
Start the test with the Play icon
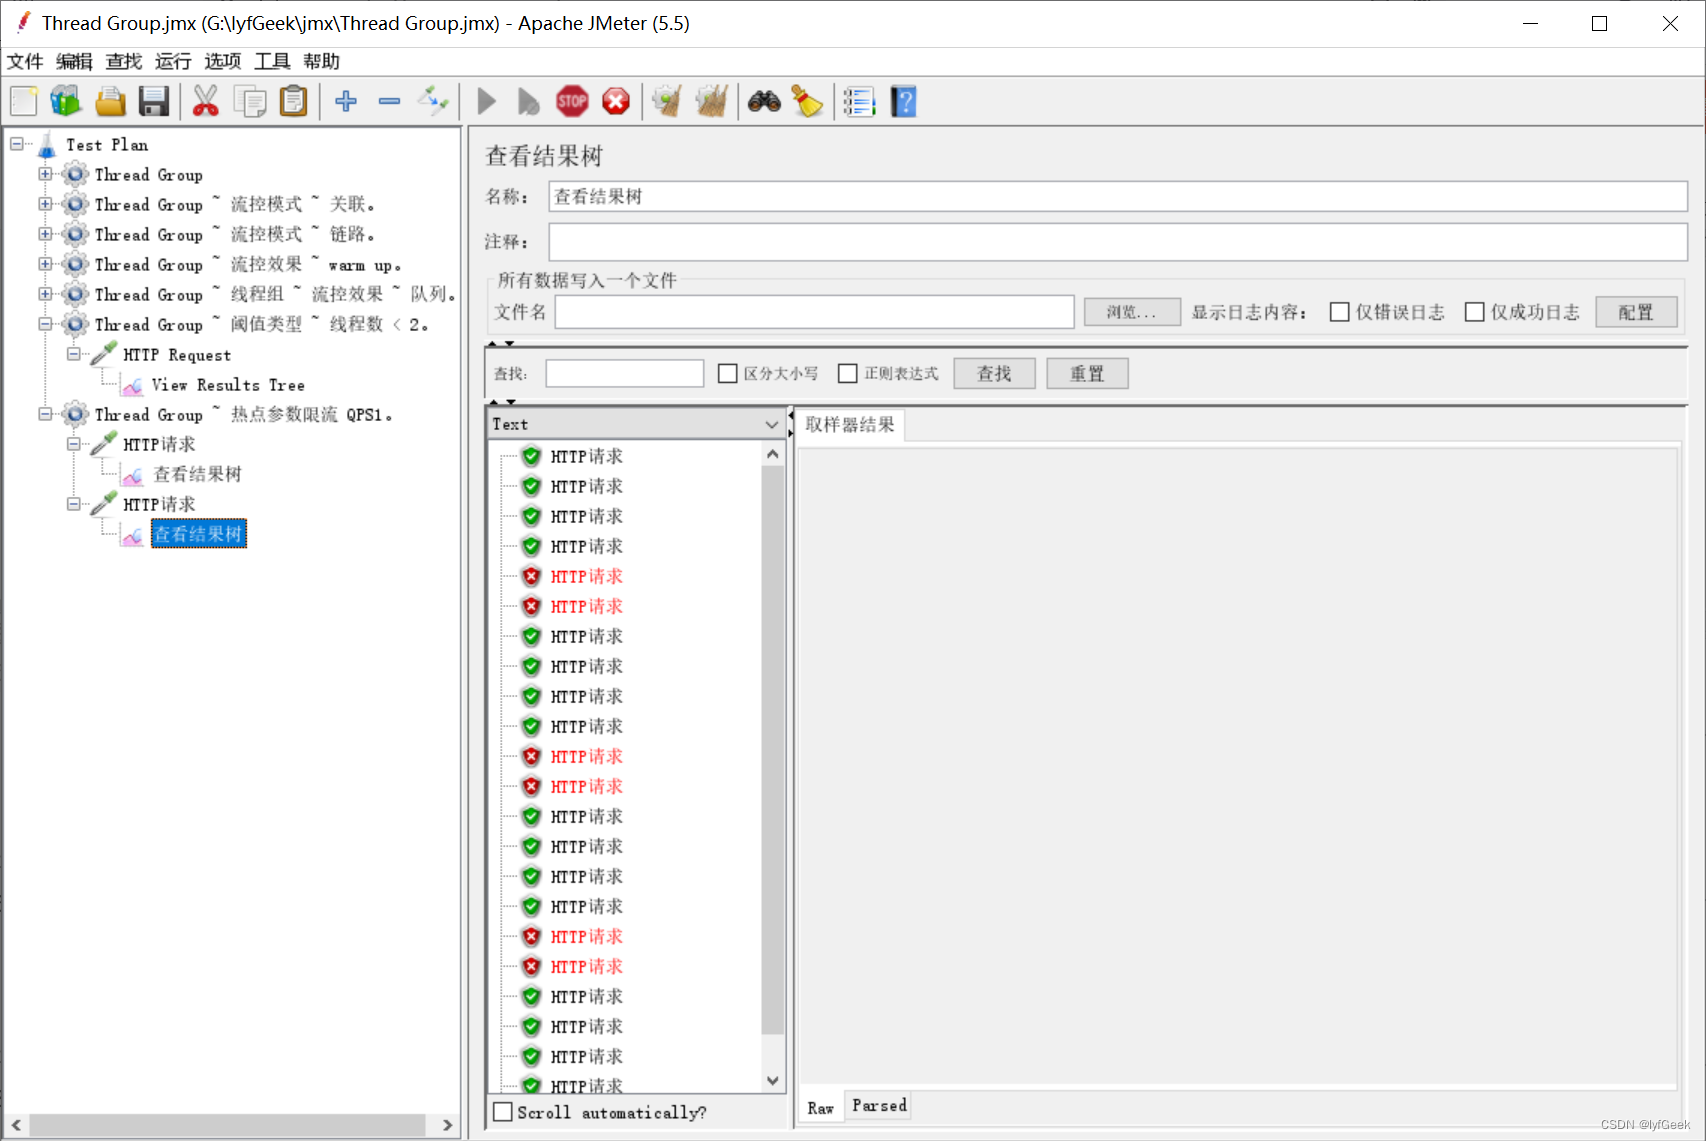pos(487,101)
